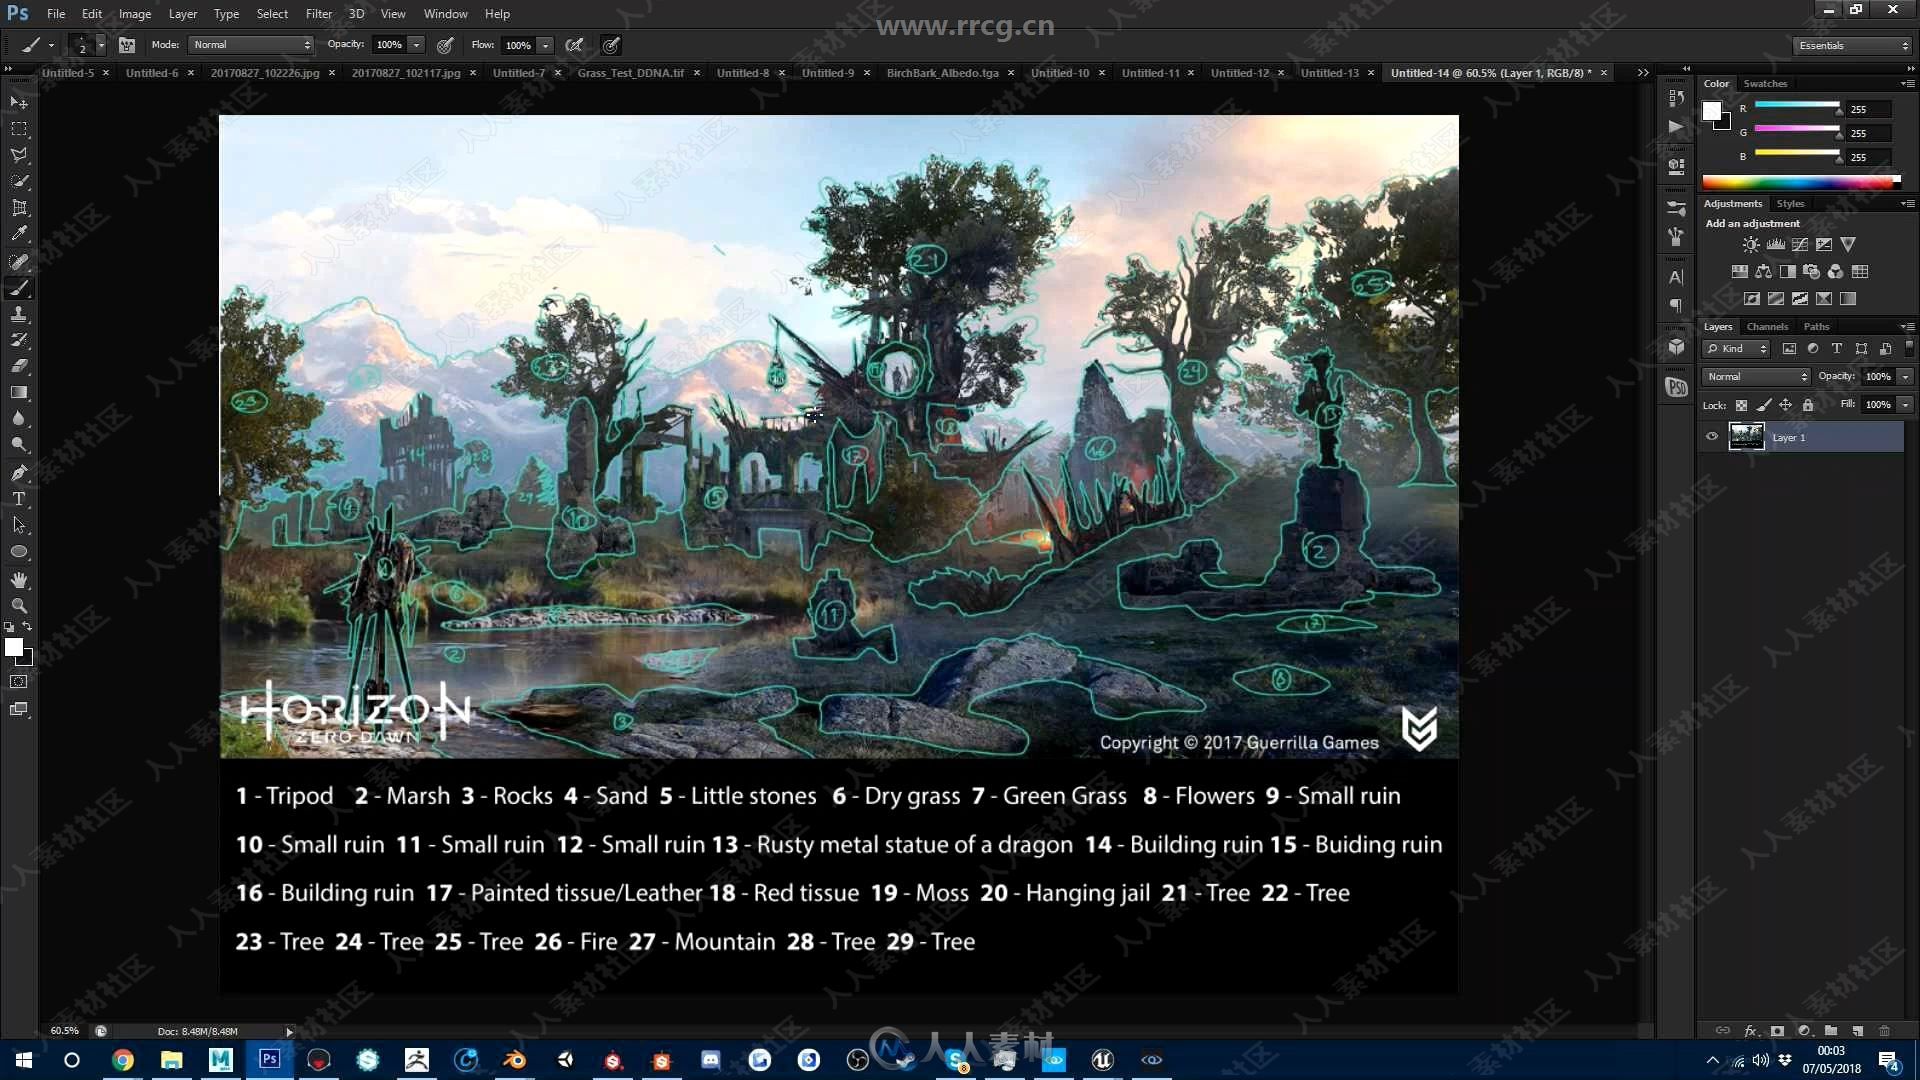
Task: Select the Brush tool in the toolbox
Action: (19, 288)
